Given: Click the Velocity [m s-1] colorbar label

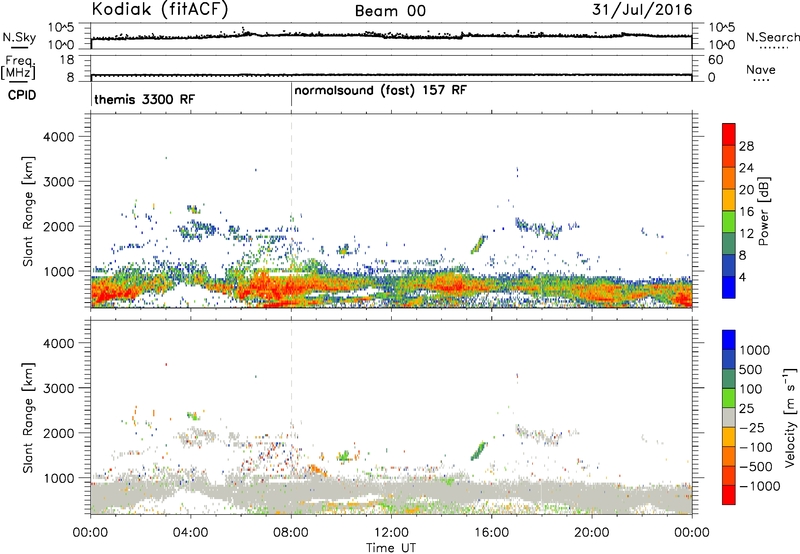Looking at the screenshot, I should pyautogui.click(x=790, y=417).
